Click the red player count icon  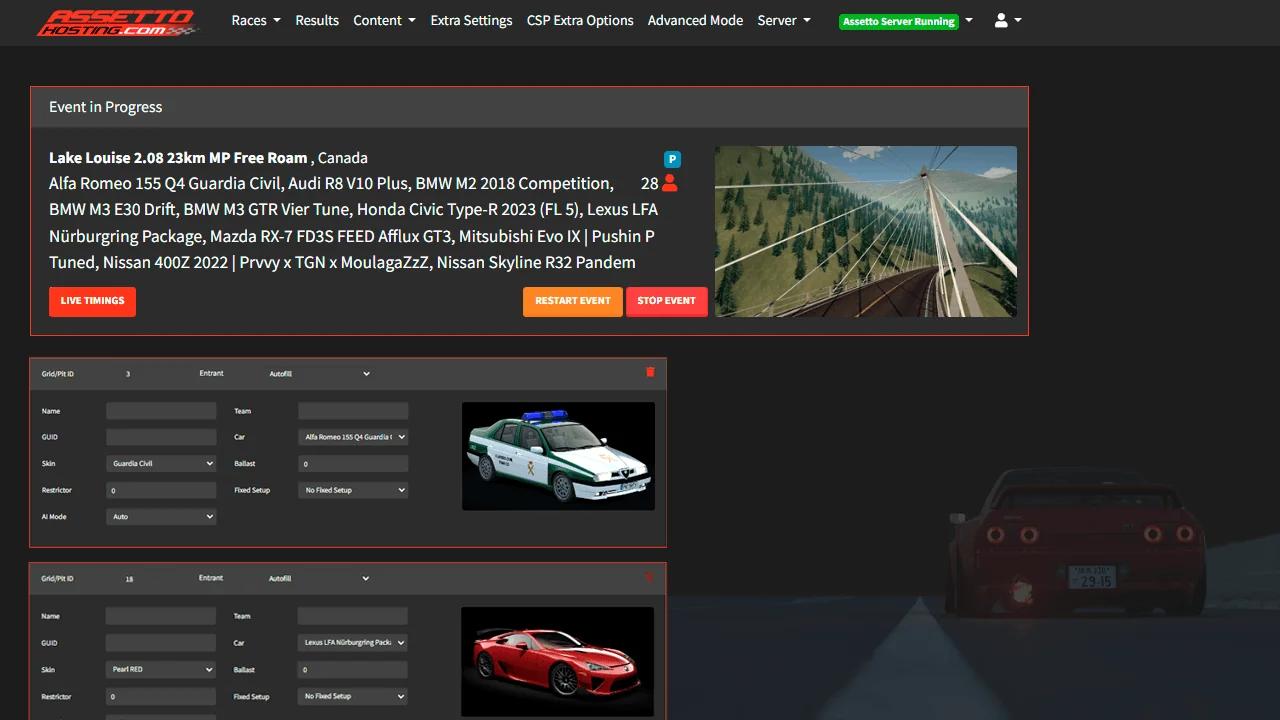[x=670, y=183]
